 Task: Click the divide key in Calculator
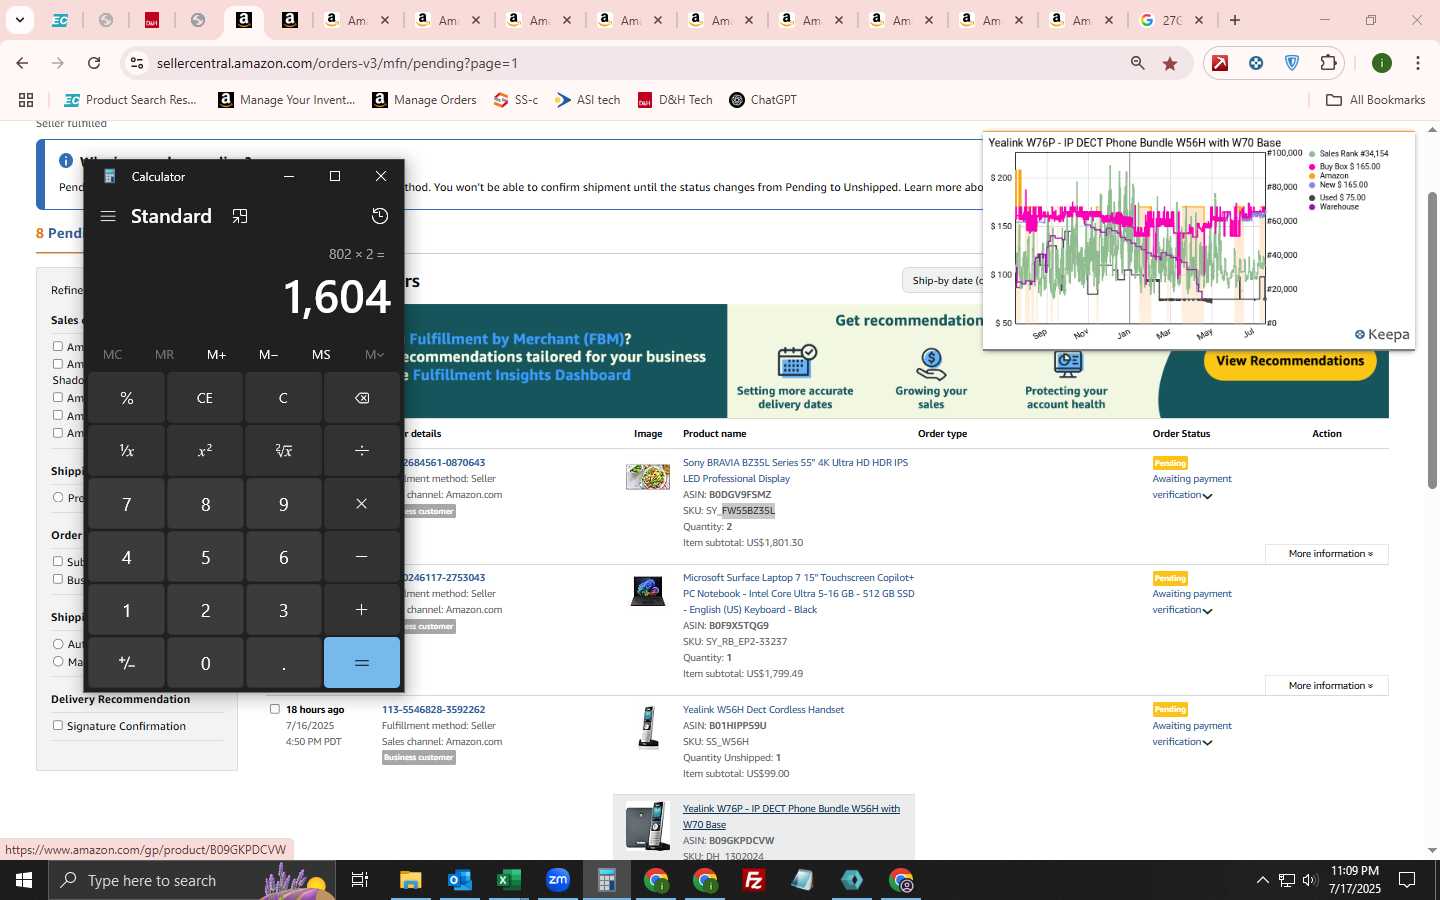(x=362, y=451)
